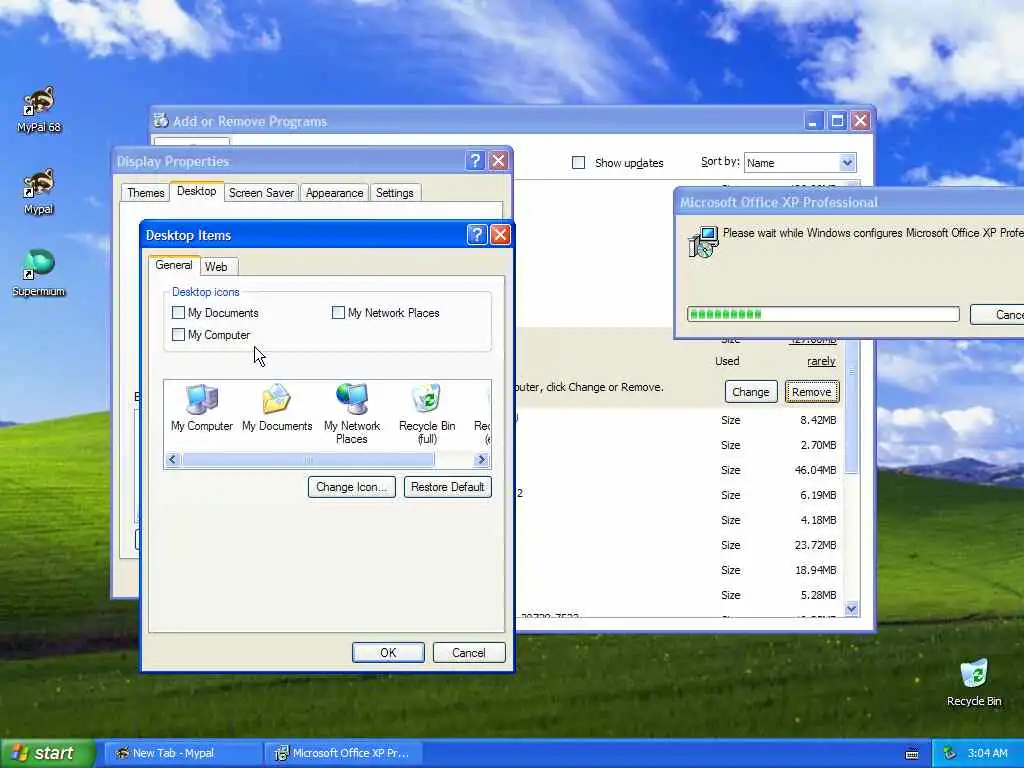Image resolution: width=1024 pixels, height=768 pixels.
Task: Click the 2.70MB size entry
Action: (x=818, y=445)
